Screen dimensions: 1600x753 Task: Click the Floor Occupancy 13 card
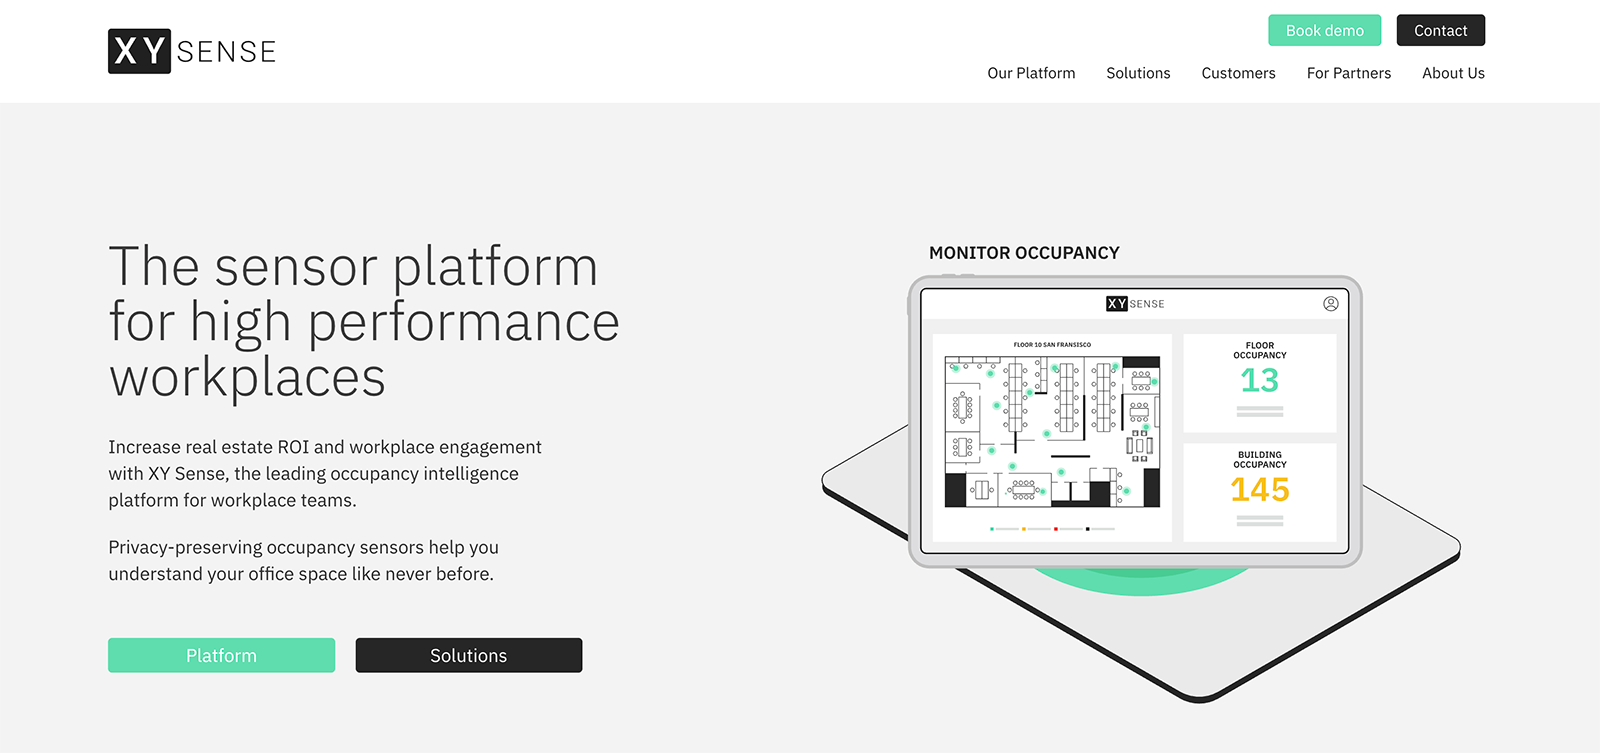[1259, 383]
